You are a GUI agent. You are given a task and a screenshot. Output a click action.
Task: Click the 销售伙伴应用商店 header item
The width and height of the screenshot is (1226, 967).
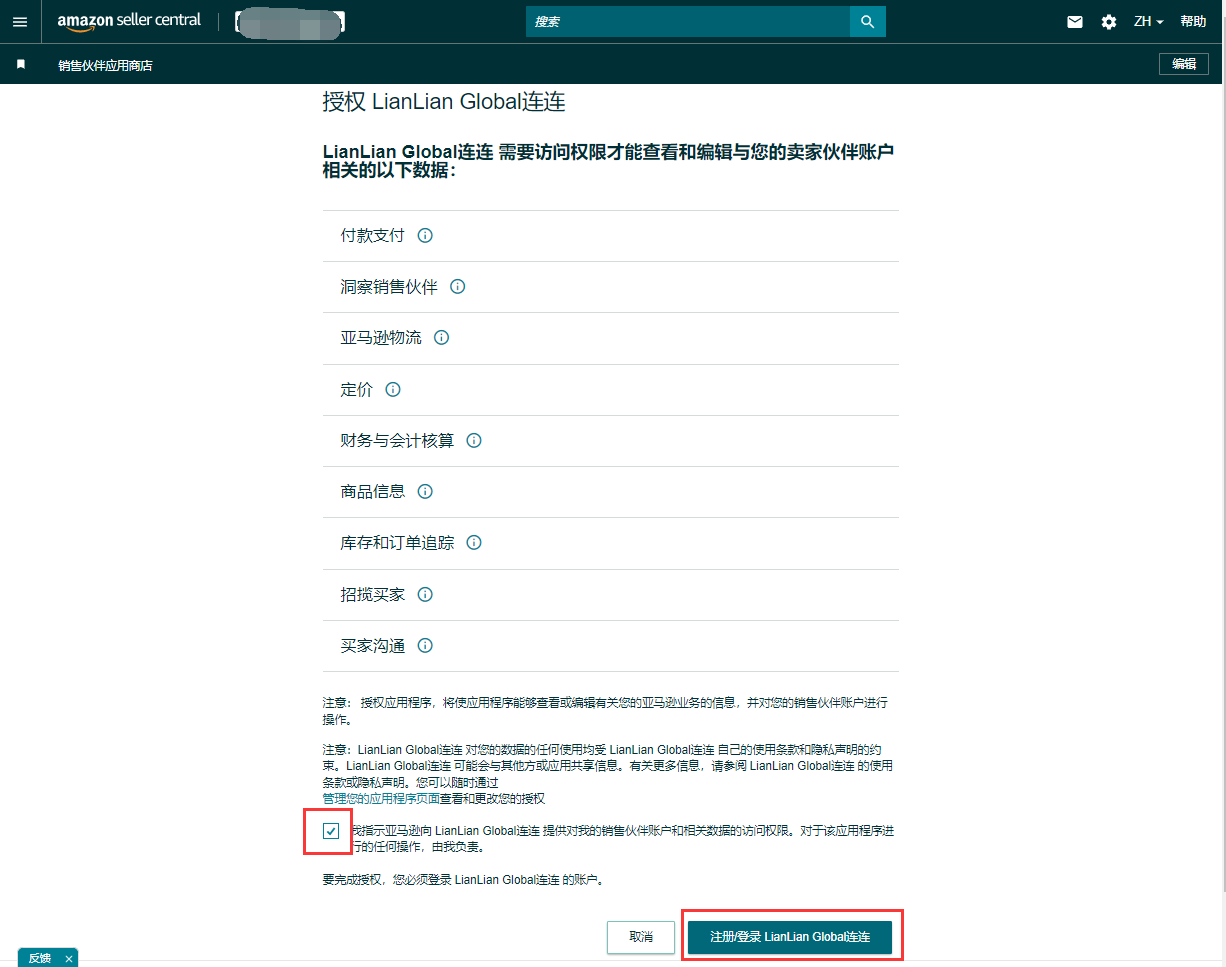(x=105, y=66)
